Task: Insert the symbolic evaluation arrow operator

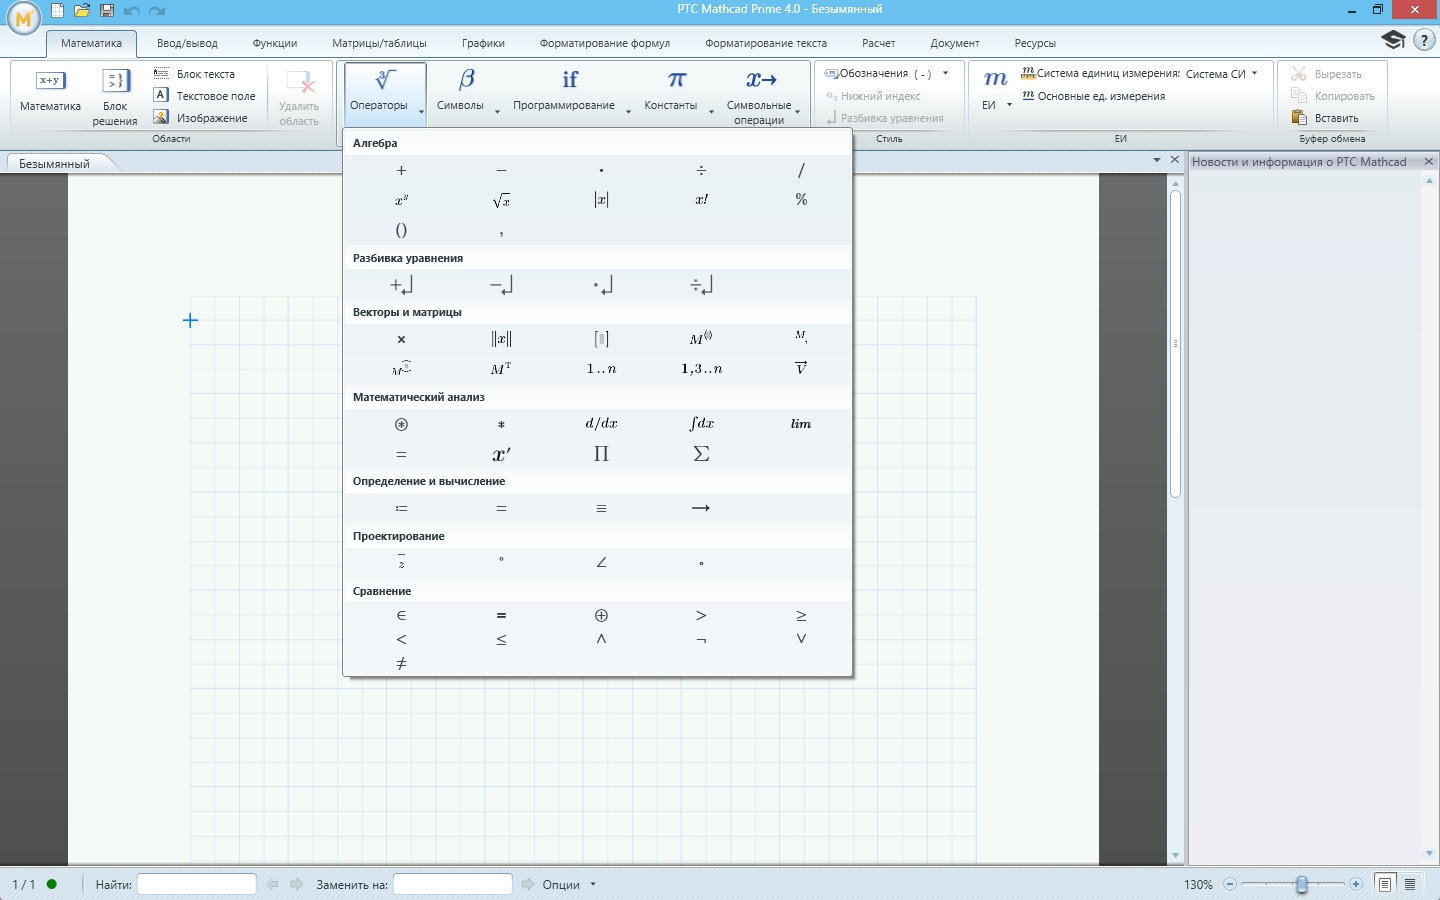Action: (701, 509)
